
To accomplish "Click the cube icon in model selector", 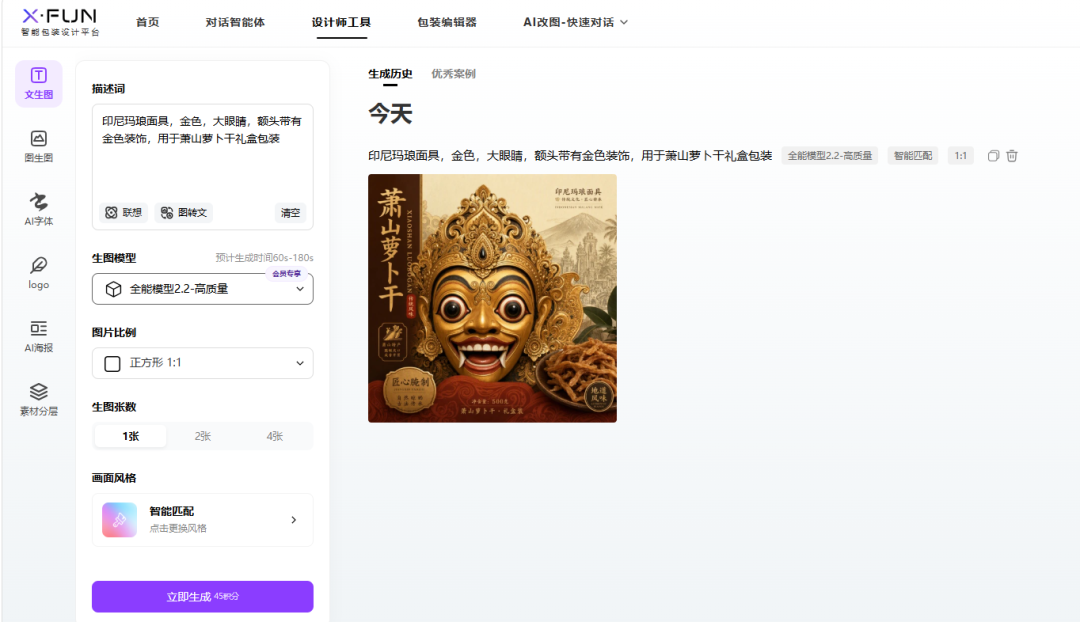I will (113, 289).
